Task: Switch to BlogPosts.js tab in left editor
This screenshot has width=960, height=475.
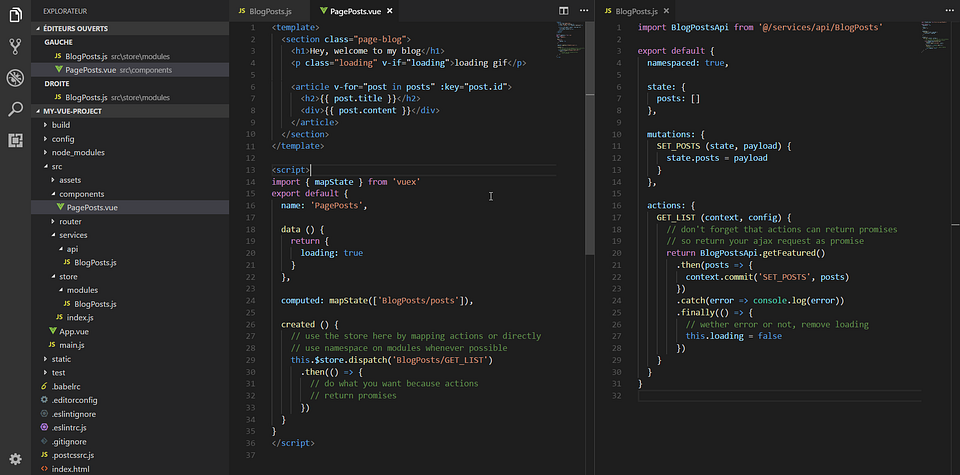Action: coord(269,11)
